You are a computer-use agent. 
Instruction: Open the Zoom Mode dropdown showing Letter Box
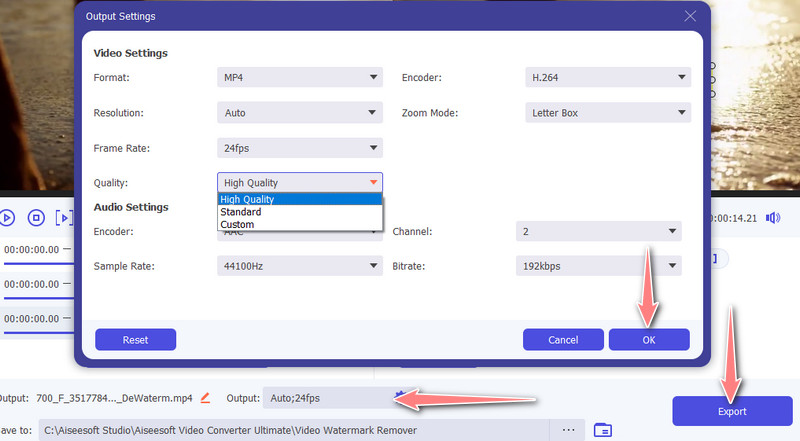607,113
